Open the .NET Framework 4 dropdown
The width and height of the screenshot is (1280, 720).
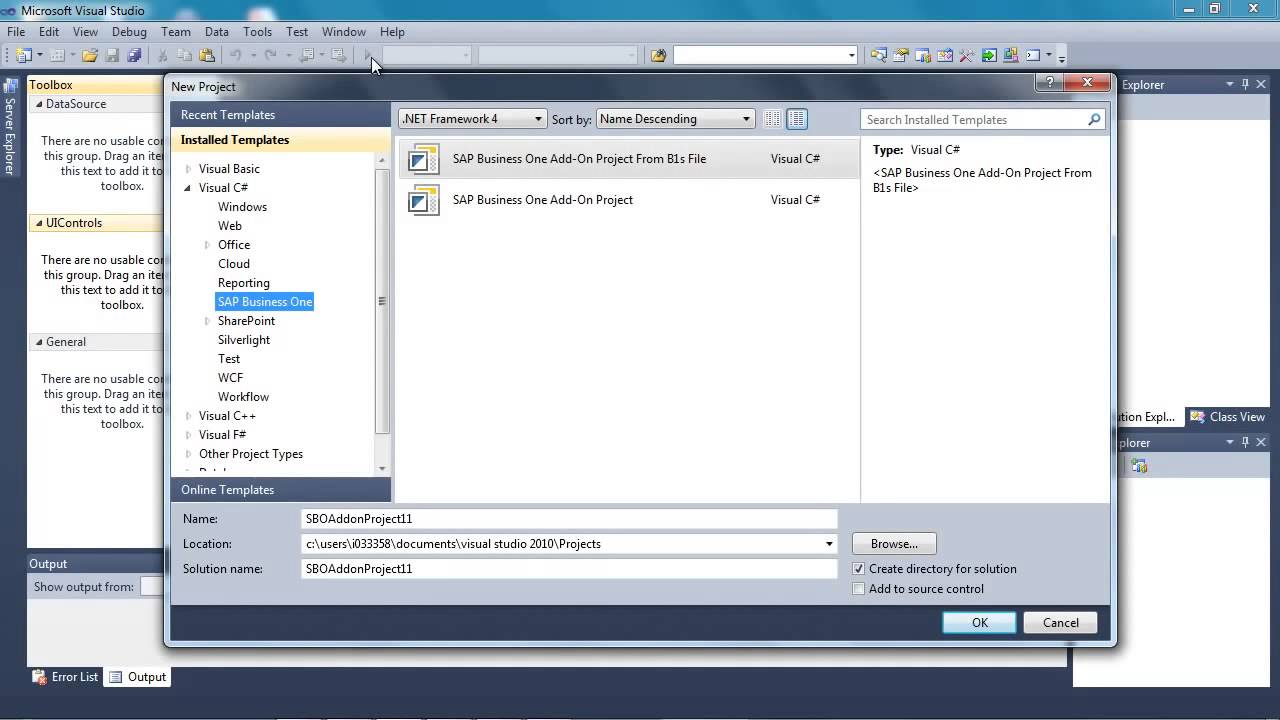point(472,119)
